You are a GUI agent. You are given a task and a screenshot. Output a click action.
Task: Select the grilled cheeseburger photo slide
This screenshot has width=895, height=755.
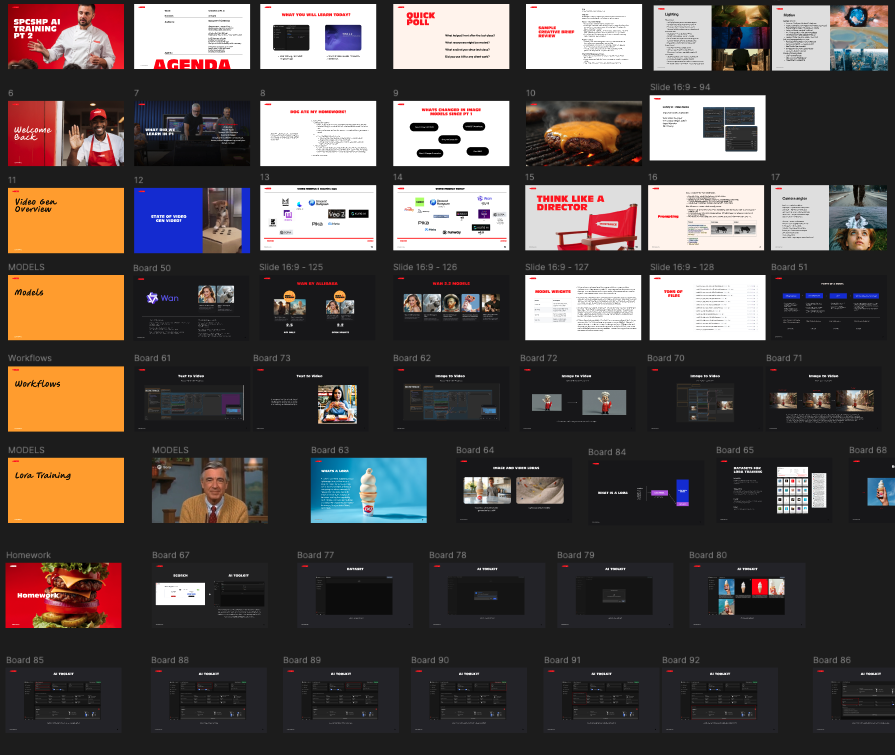[x=583, y=134]
